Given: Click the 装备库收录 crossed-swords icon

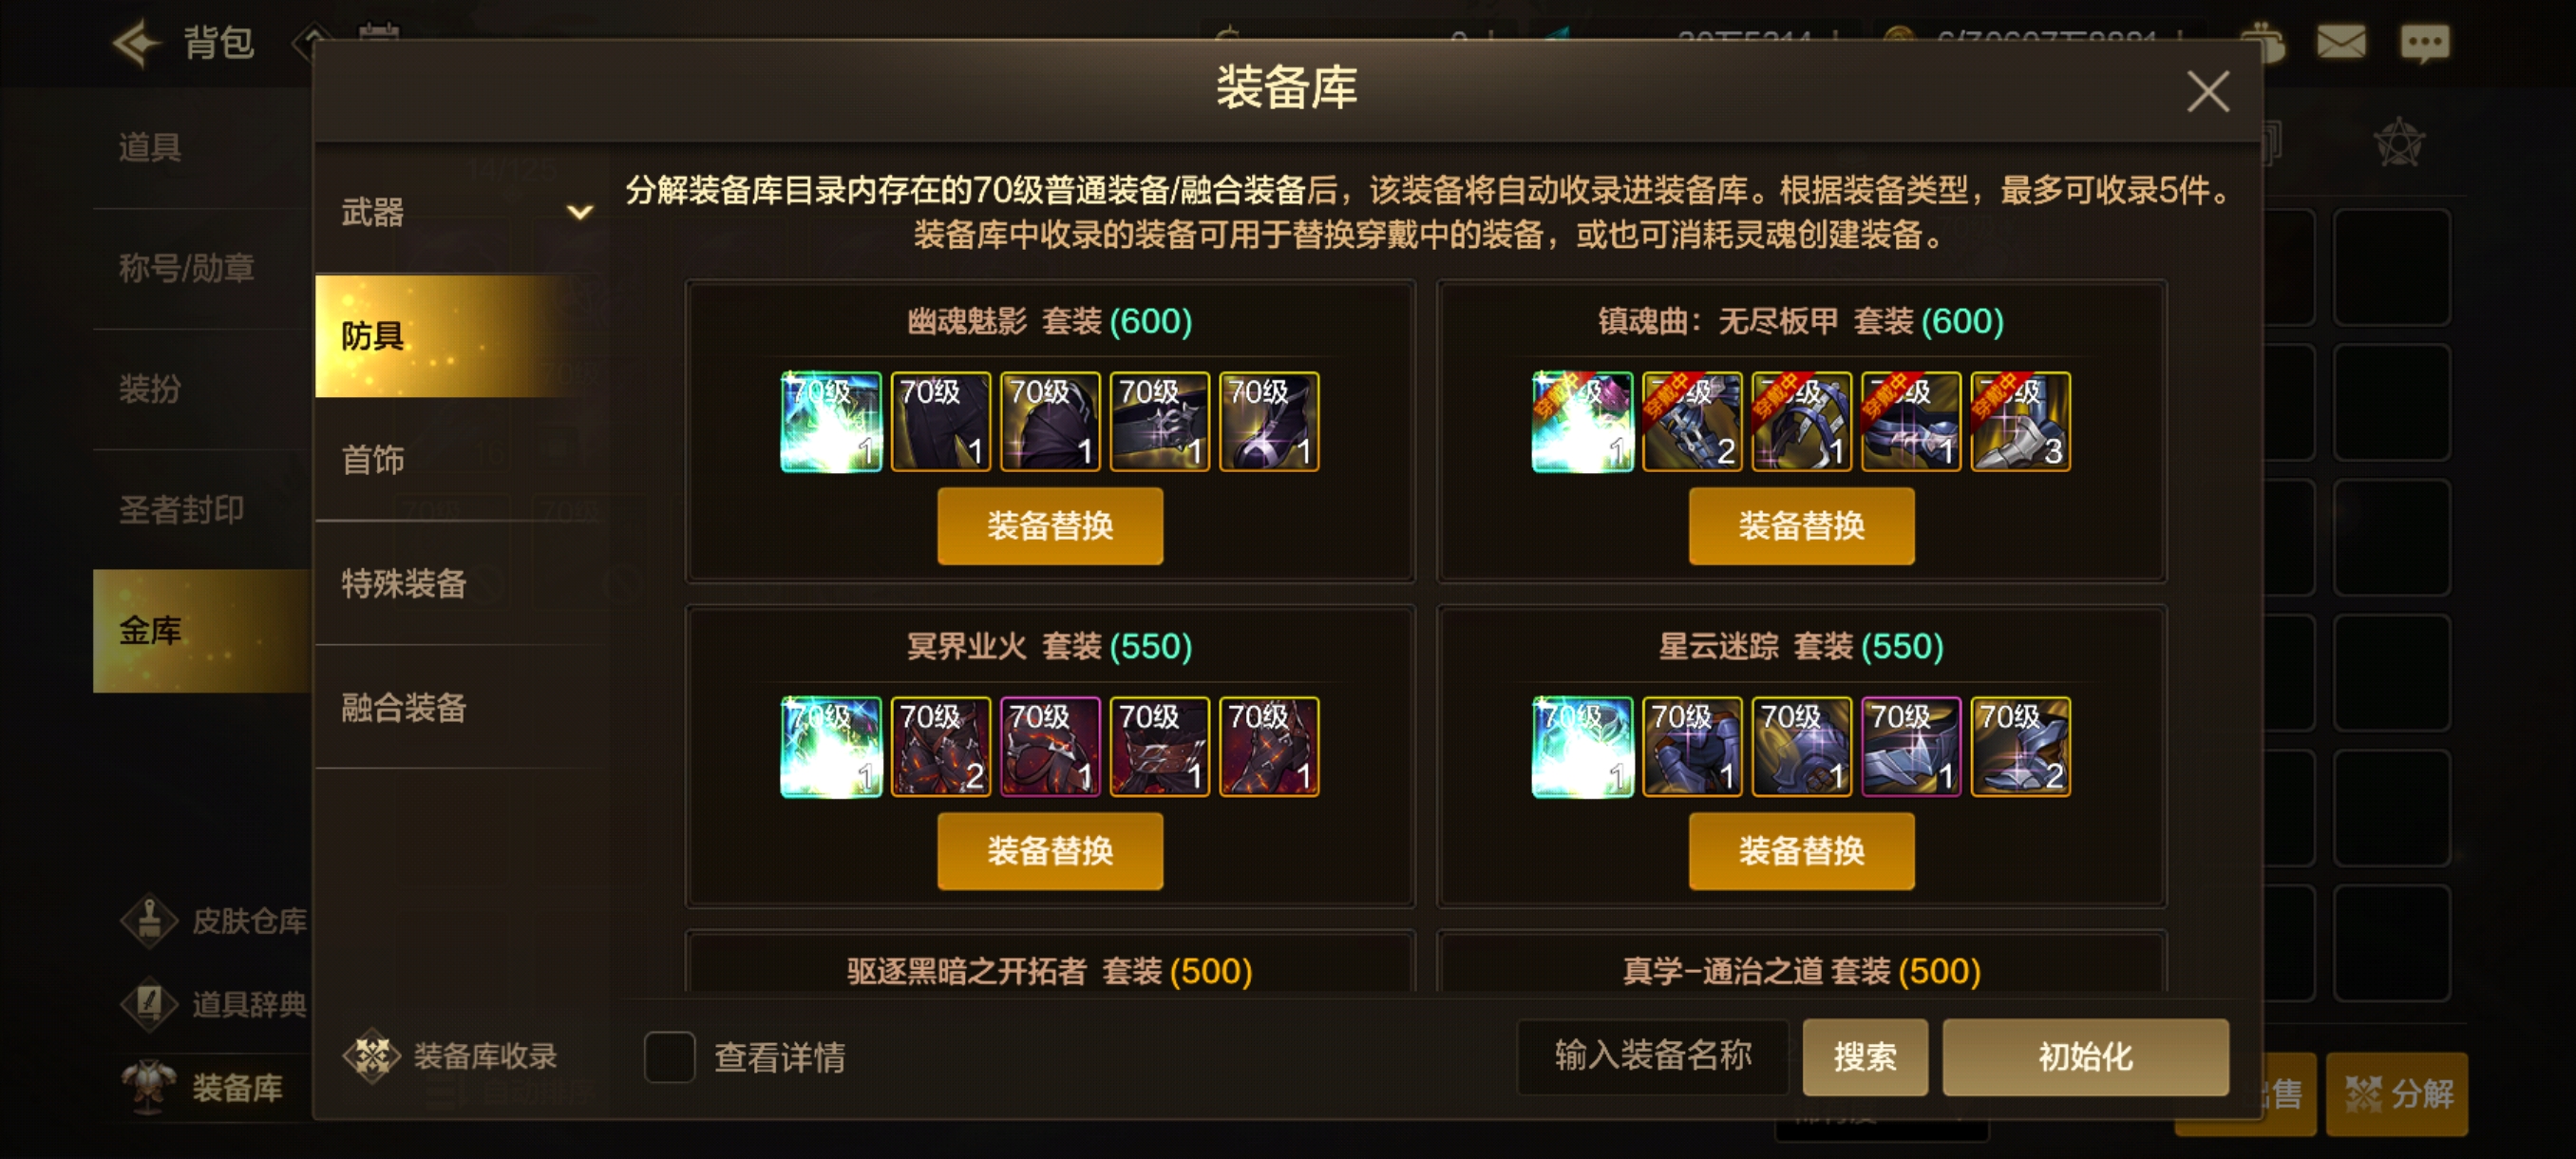Looking at the screenshot, I should point(372,1056).
